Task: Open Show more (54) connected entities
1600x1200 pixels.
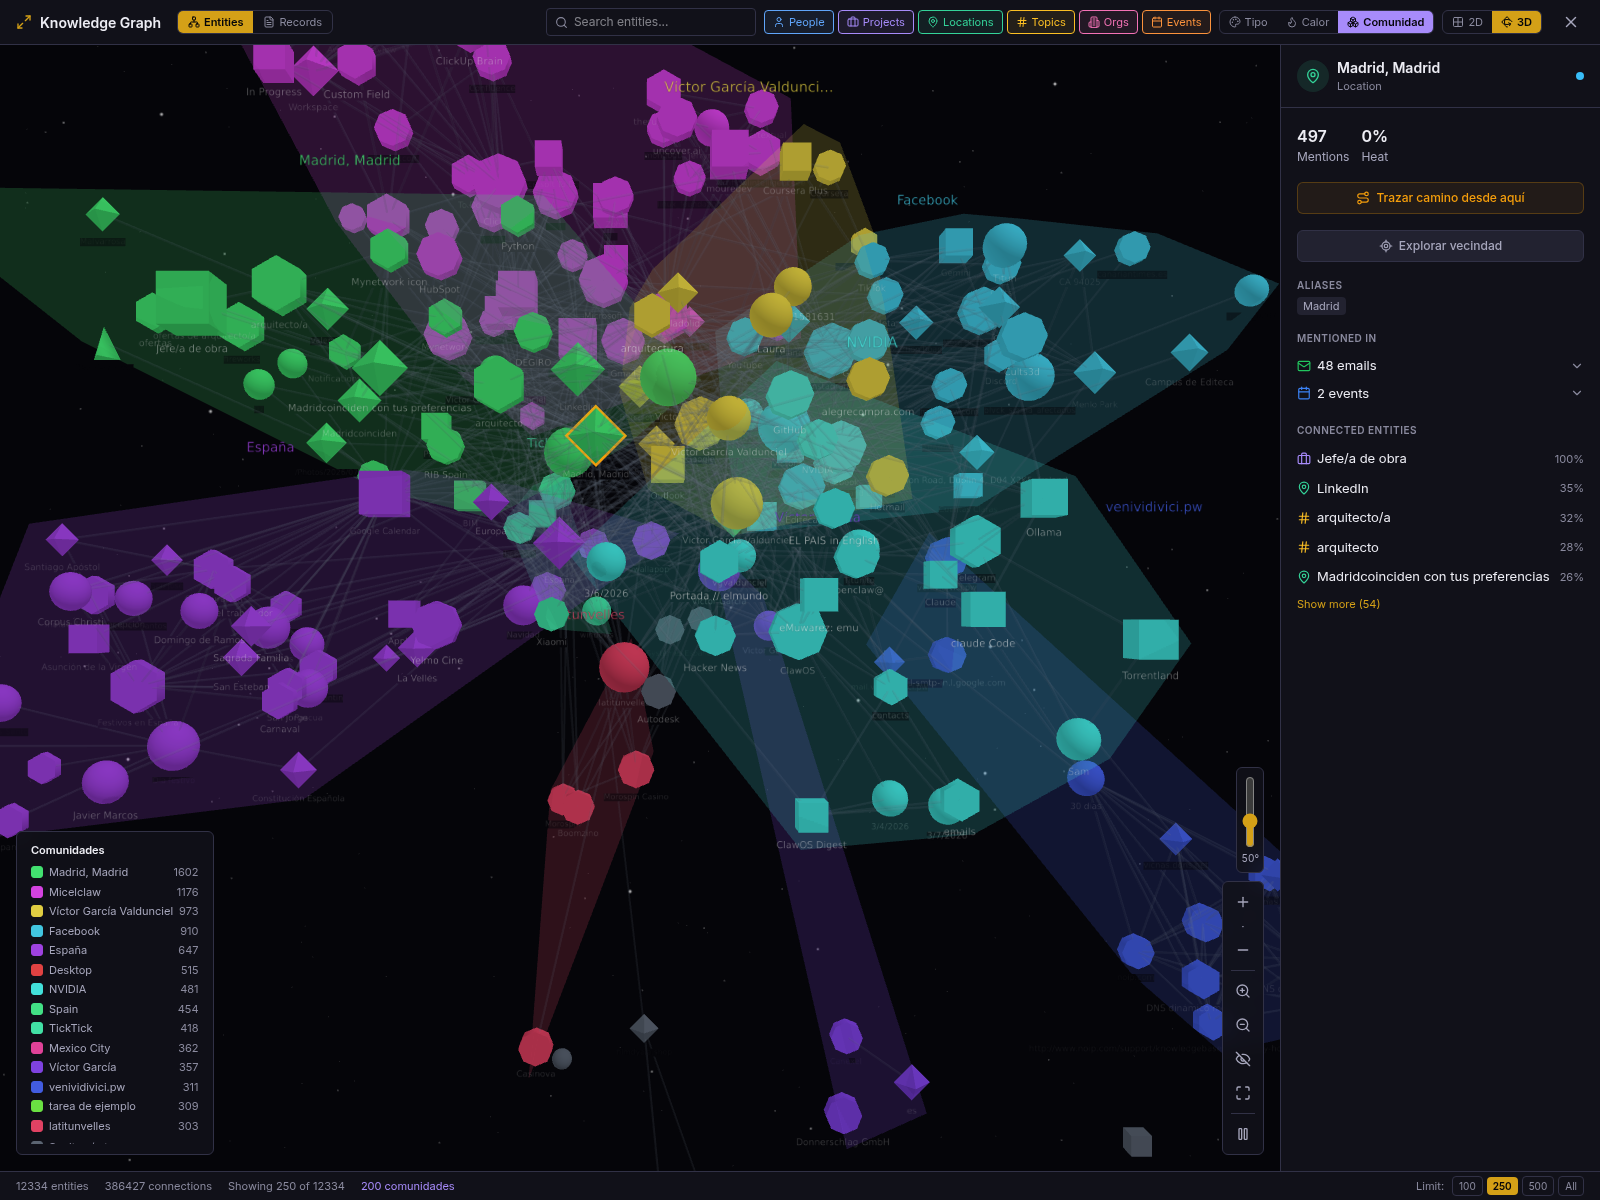Action: (1338, 604)
